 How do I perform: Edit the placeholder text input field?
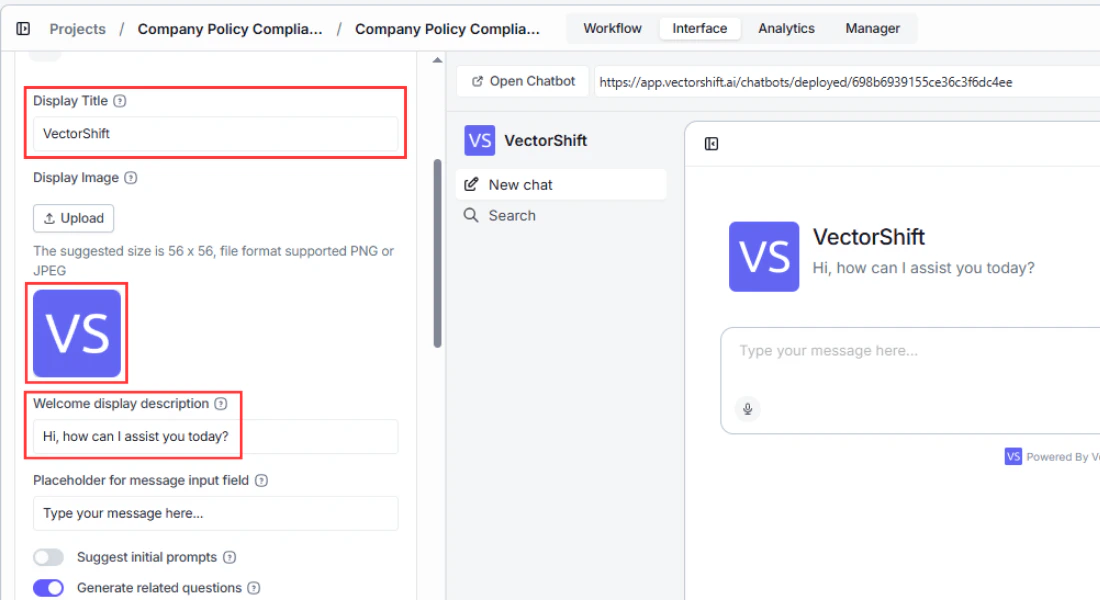[215, 513]
